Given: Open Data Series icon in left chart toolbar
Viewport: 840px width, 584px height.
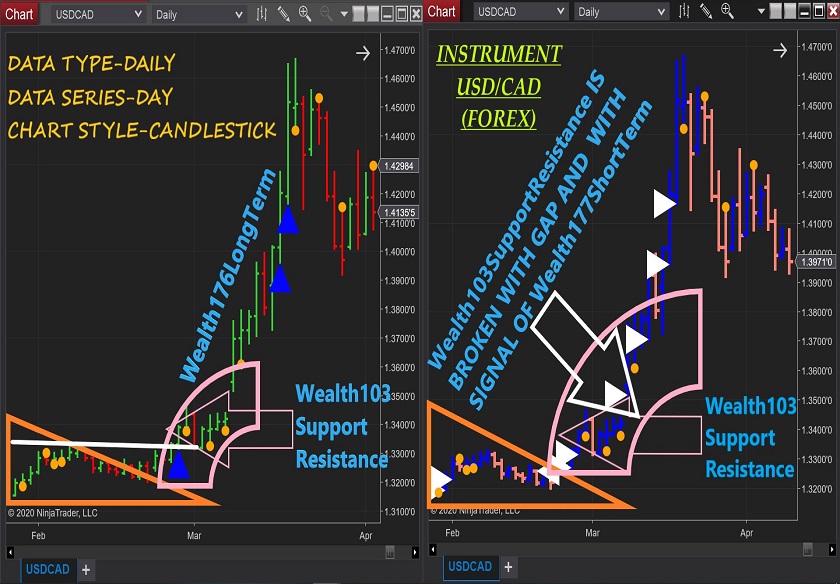Looking at the screenshot, I should pos(262,14).
